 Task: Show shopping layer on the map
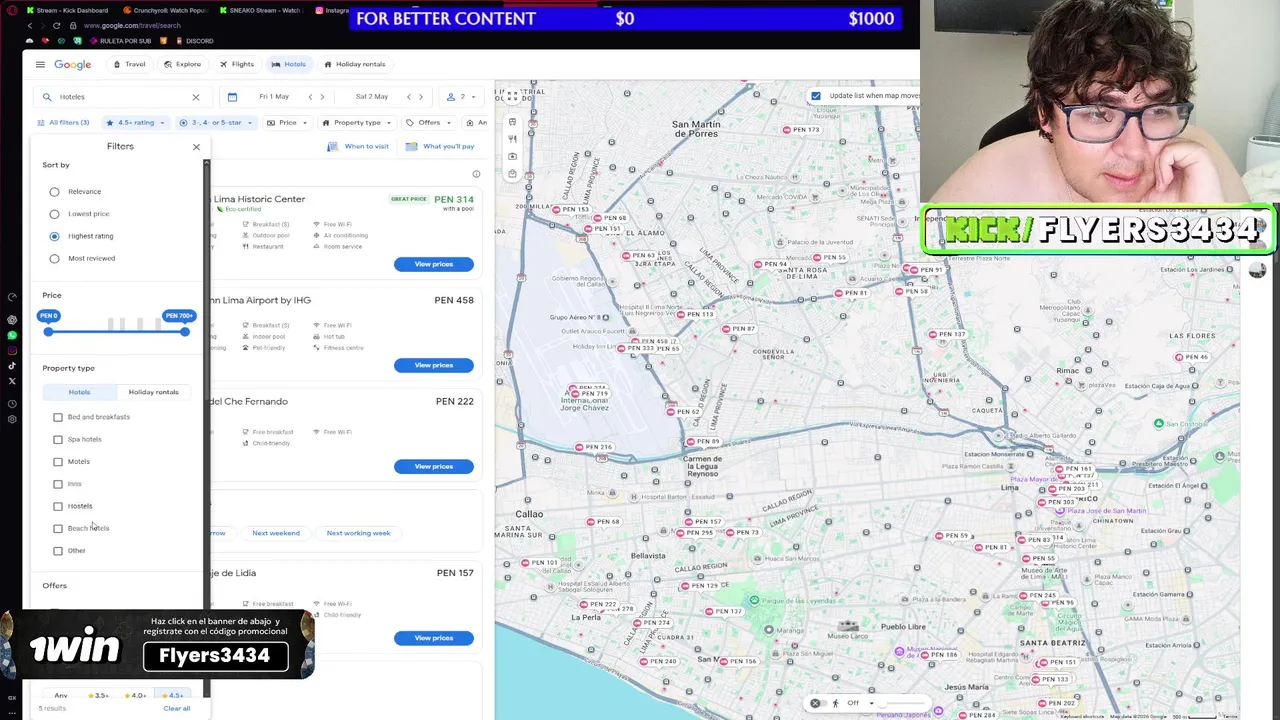click(512, 174)
